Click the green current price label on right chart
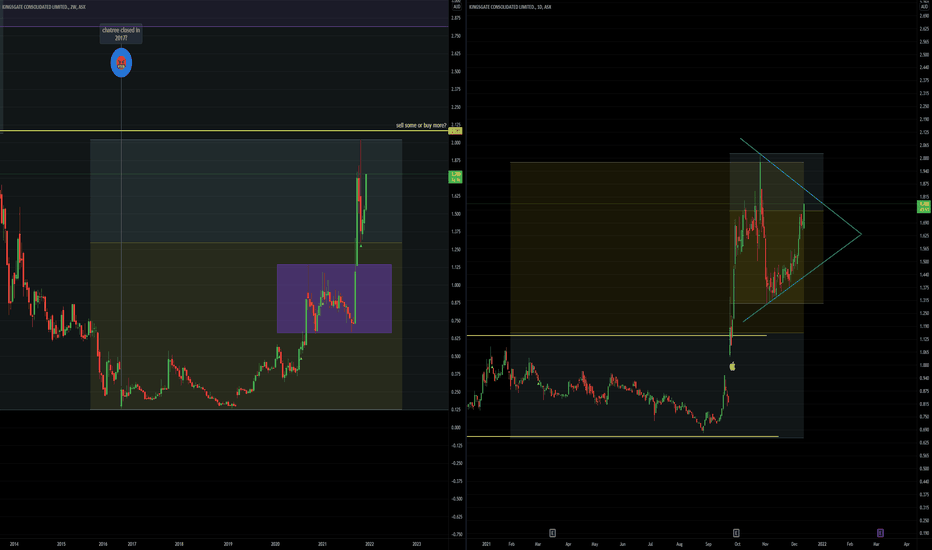932x550 pixels. (924, 207)
